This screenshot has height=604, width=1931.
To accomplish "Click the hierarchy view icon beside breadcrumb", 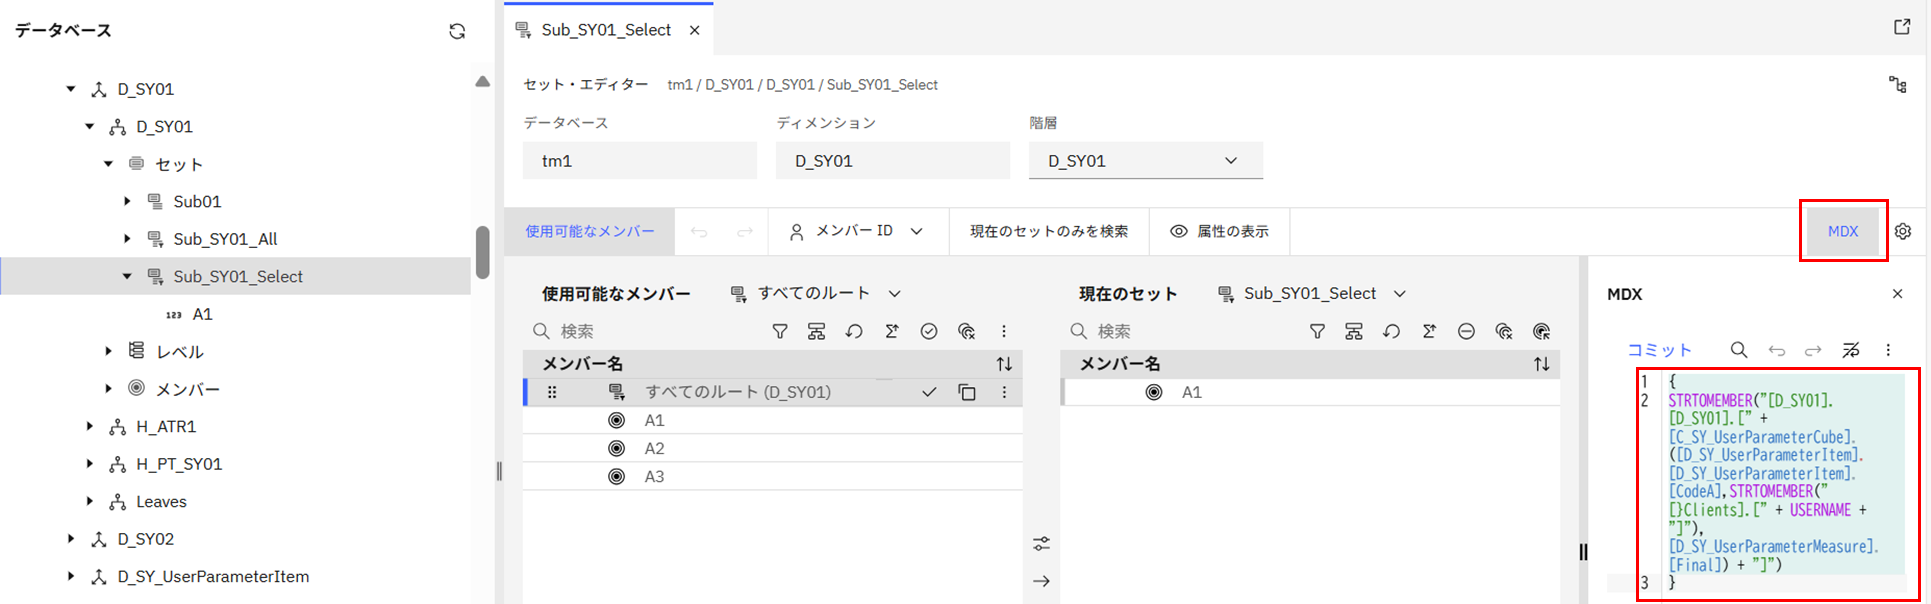I will [x=1897, y=85].
